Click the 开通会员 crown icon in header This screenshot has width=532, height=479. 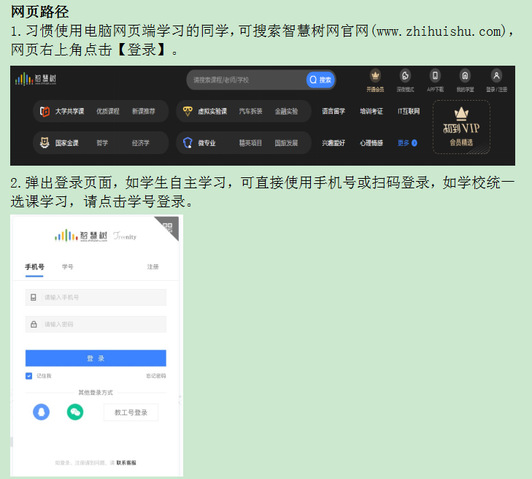pyautogui.click(x=375, y=76)
